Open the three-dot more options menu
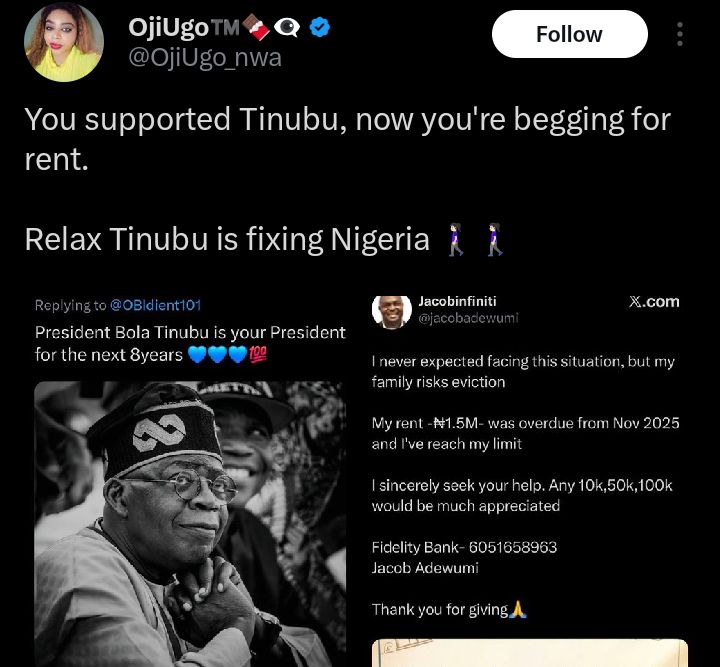The width and height of the screenshot is (720, 667). pyautogui.click(x=680, y=34)
